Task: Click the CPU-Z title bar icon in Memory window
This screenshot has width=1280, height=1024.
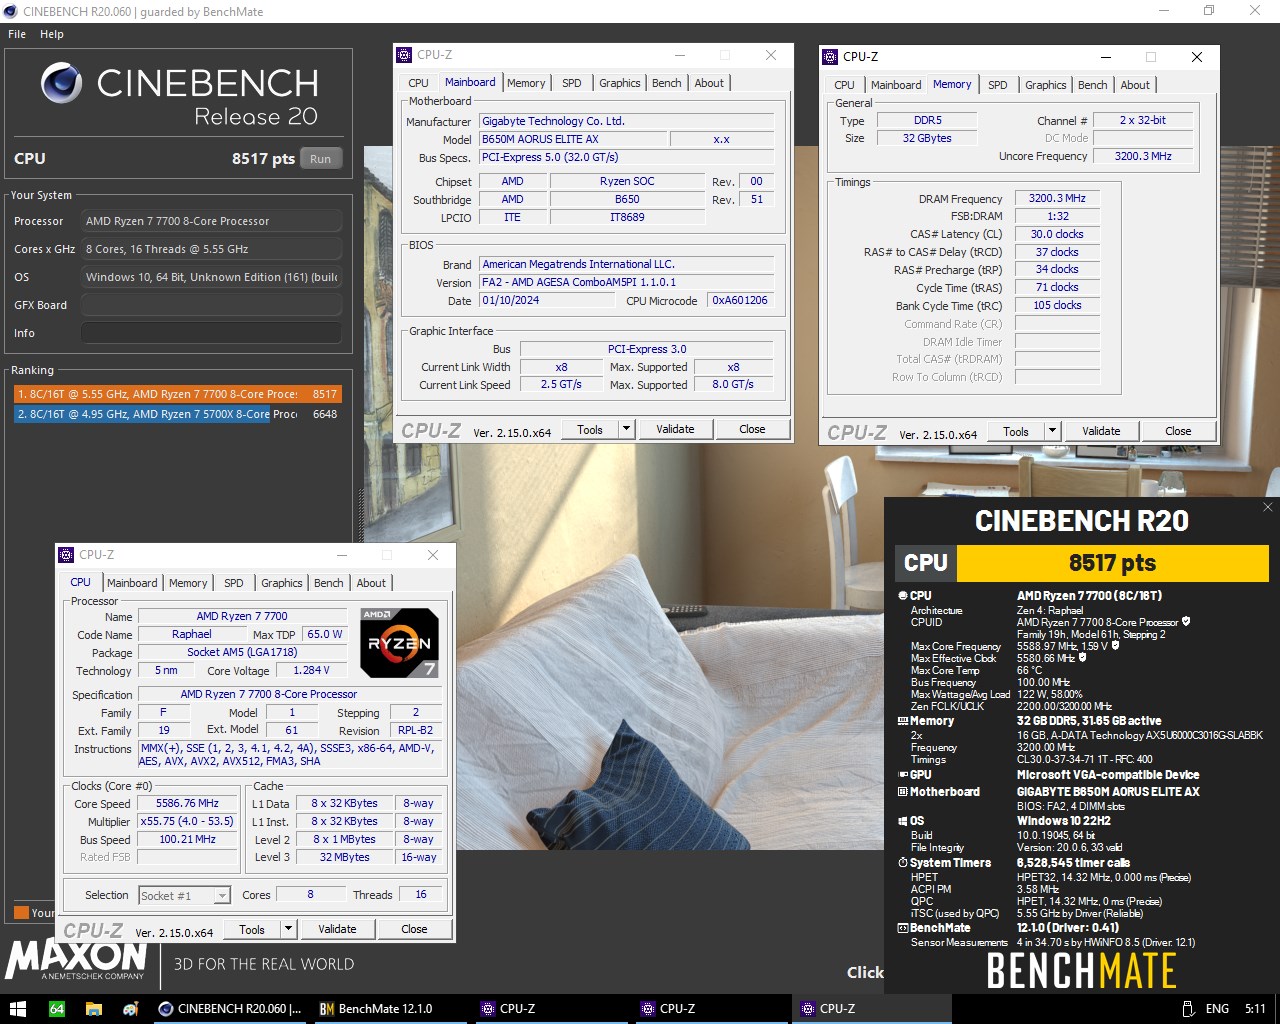Action: [830, 57]
